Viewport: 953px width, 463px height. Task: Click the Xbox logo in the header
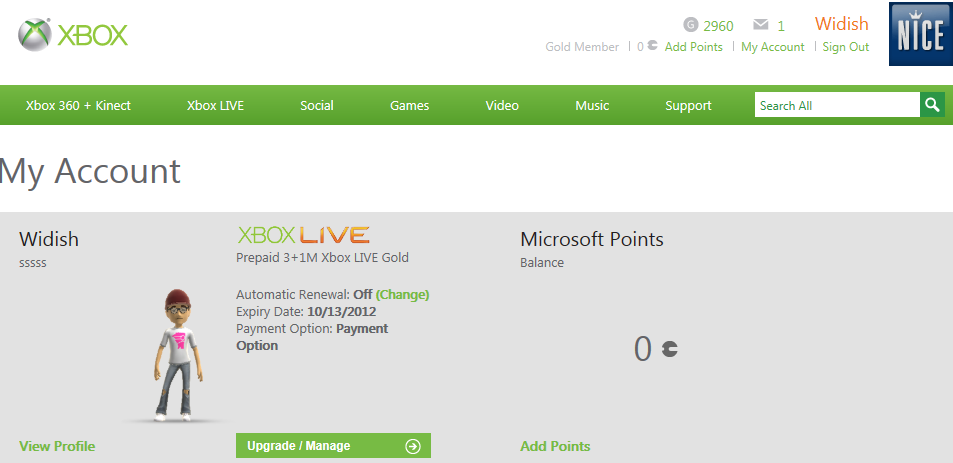73,35
